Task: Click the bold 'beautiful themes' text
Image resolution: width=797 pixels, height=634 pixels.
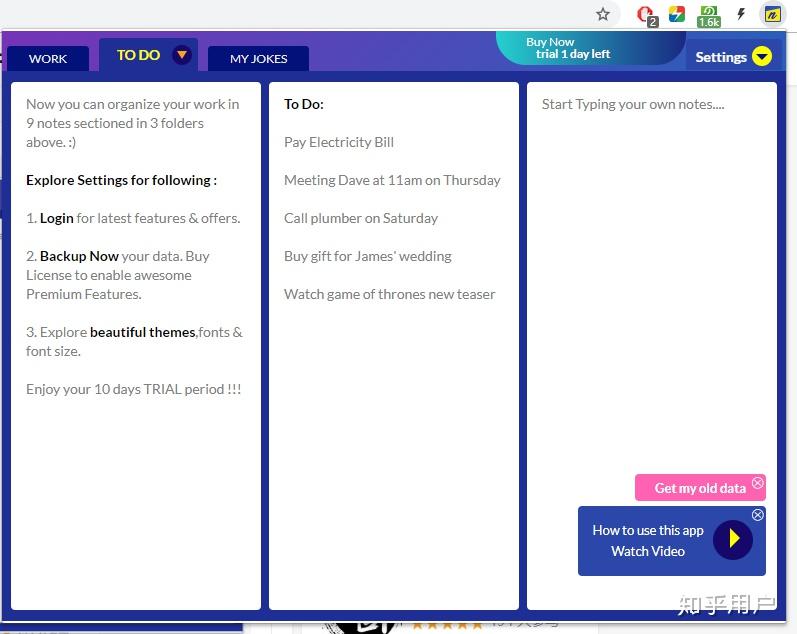Action: (143, 333)
